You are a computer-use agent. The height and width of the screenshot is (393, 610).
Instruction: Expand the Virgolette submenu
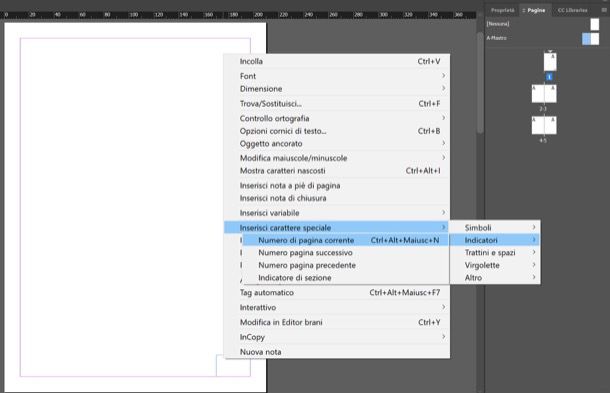tap(495, 265)
